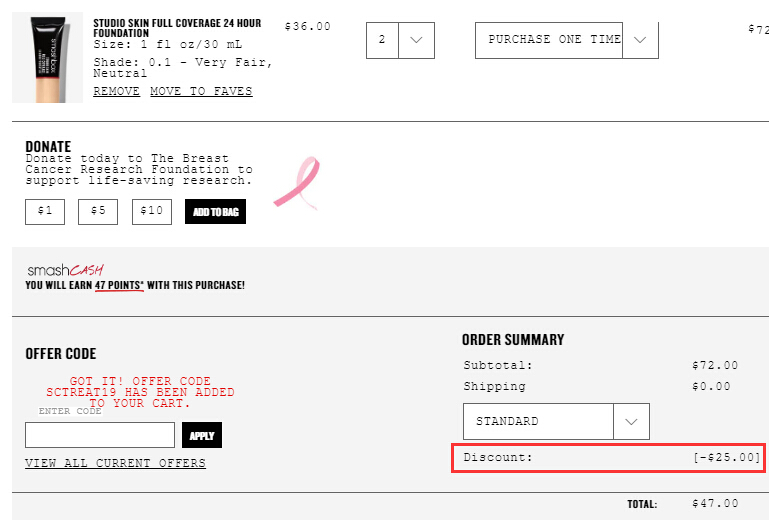This screenshot has height=520, width=769.
Task: Open View All Current Offers link
Action: pos(115,463)
